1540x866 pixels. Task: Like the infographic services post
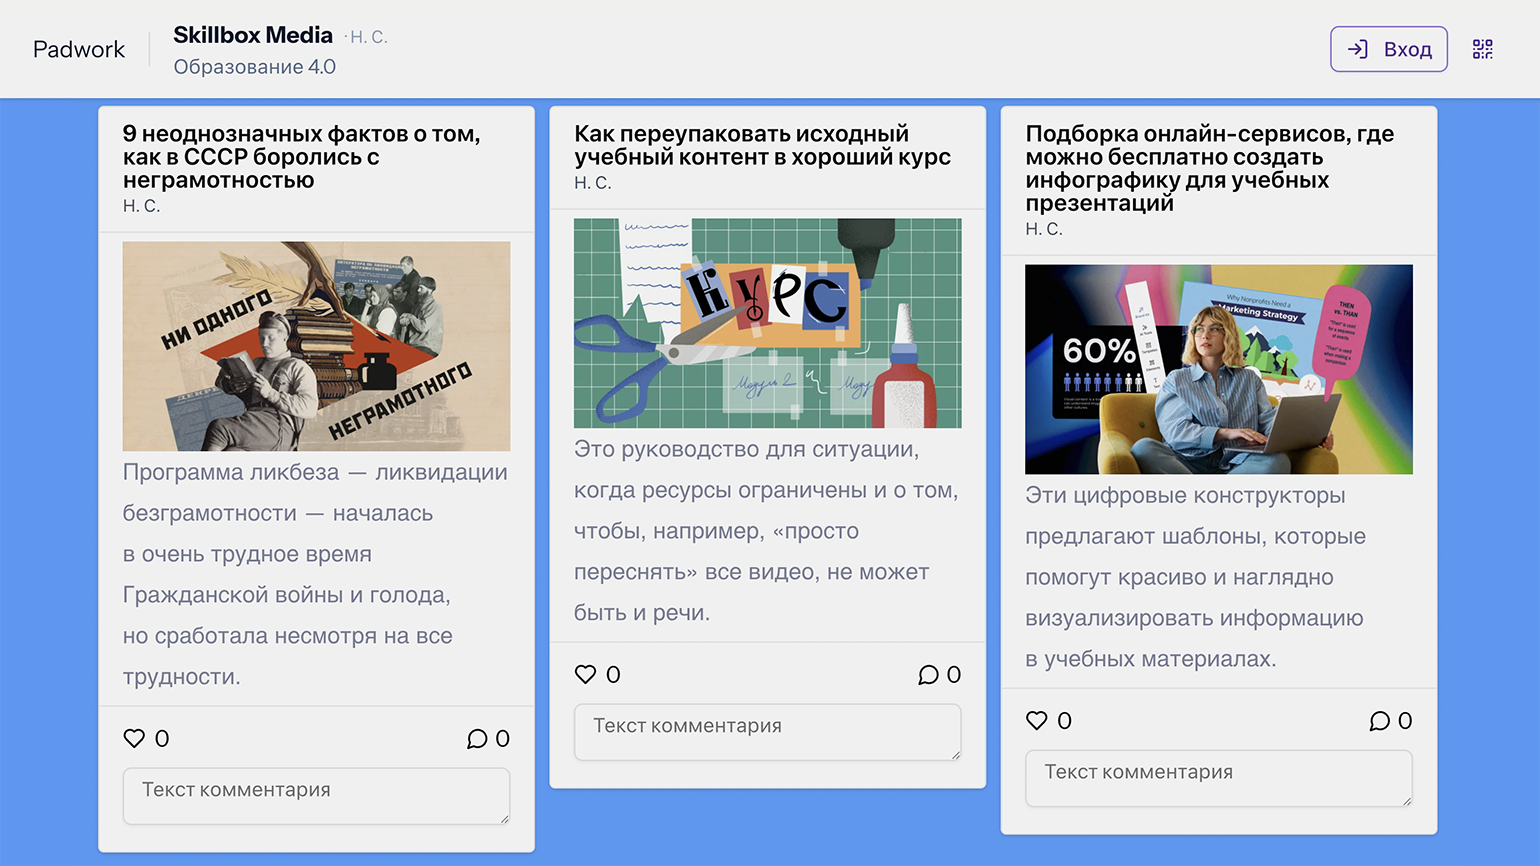pyautogui.click(x=1037, y=720)
